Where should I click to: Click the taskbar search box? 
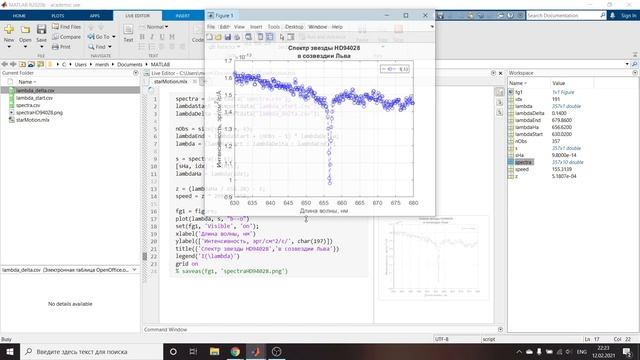[91, 351]
